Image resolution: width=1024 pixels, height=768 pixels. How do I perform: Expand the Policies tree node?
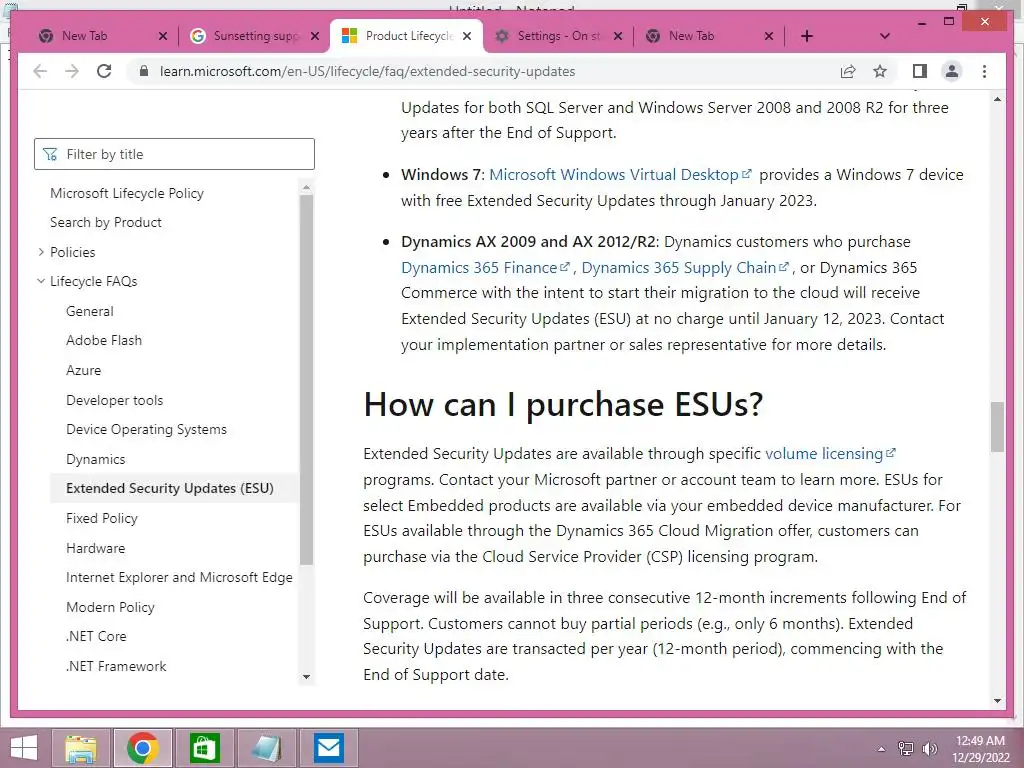click(41, 252)
